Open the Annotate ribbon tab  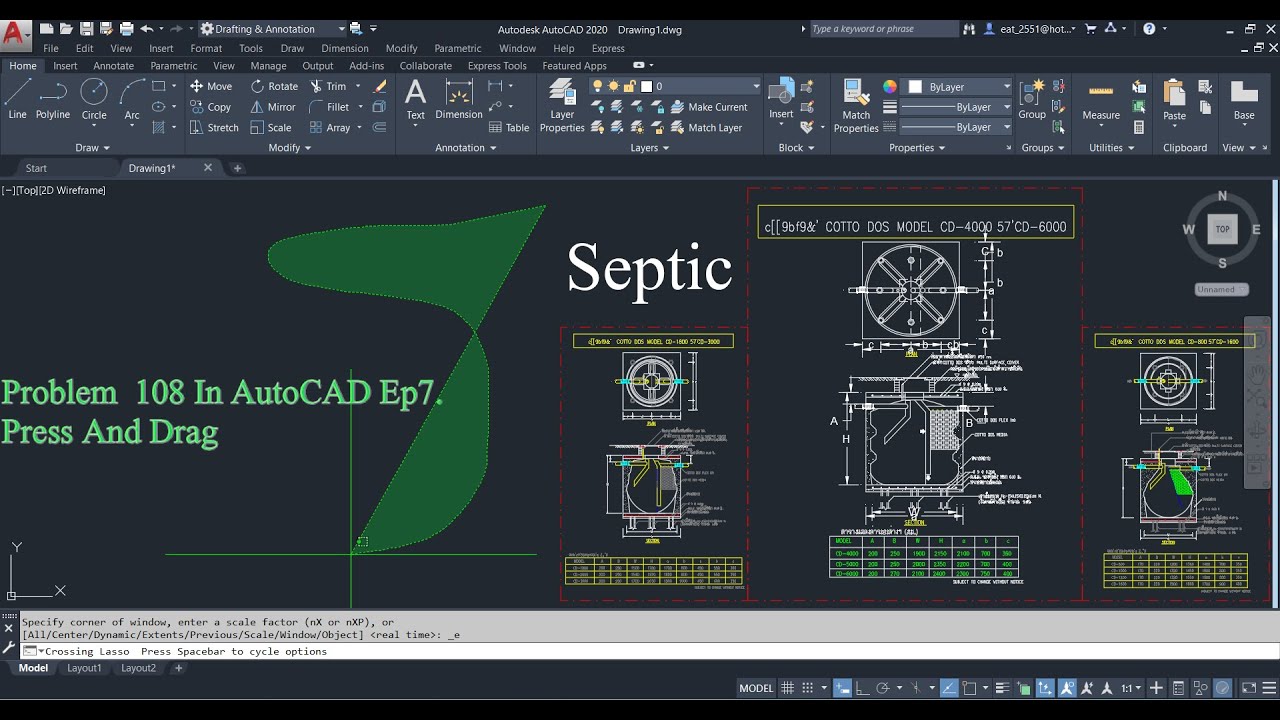click(x=113, y=66)
